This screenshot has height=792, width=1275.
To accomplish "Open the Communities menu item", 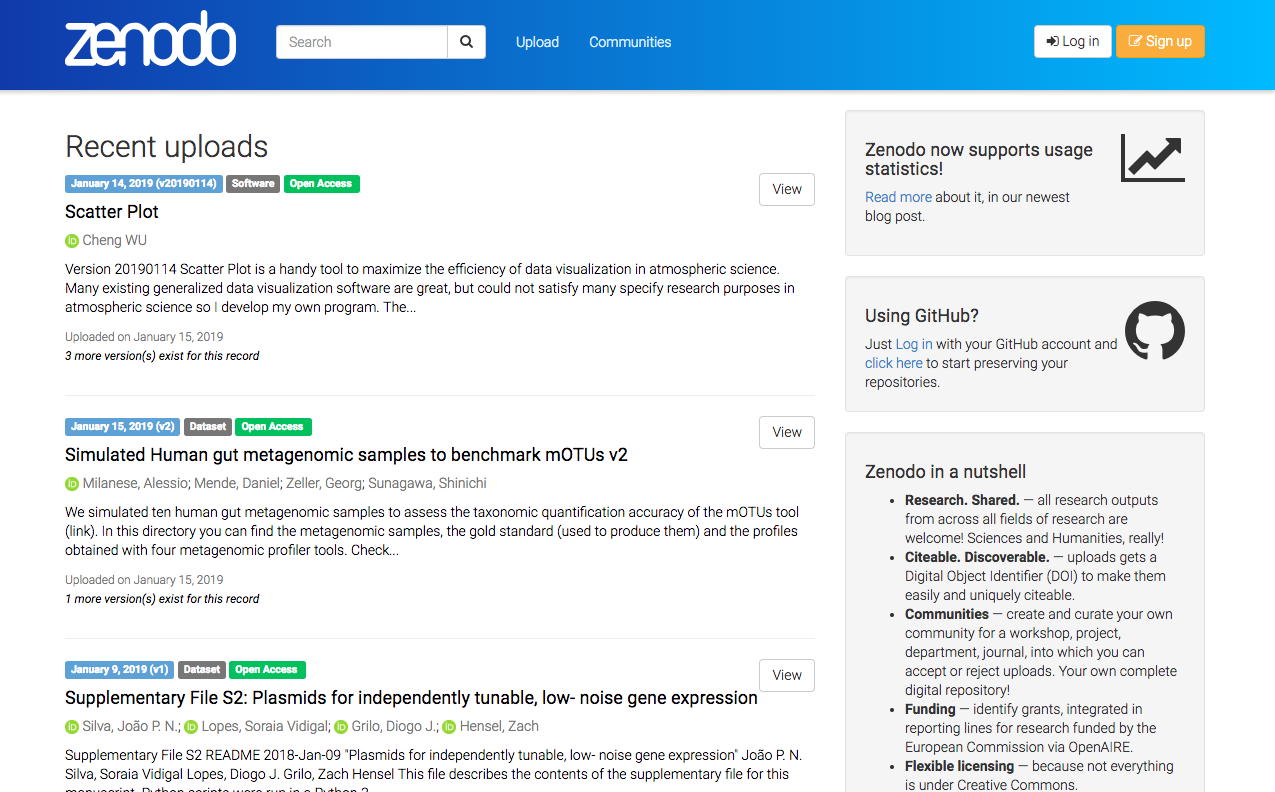I will pyautogui.click(x=630, y=42).
